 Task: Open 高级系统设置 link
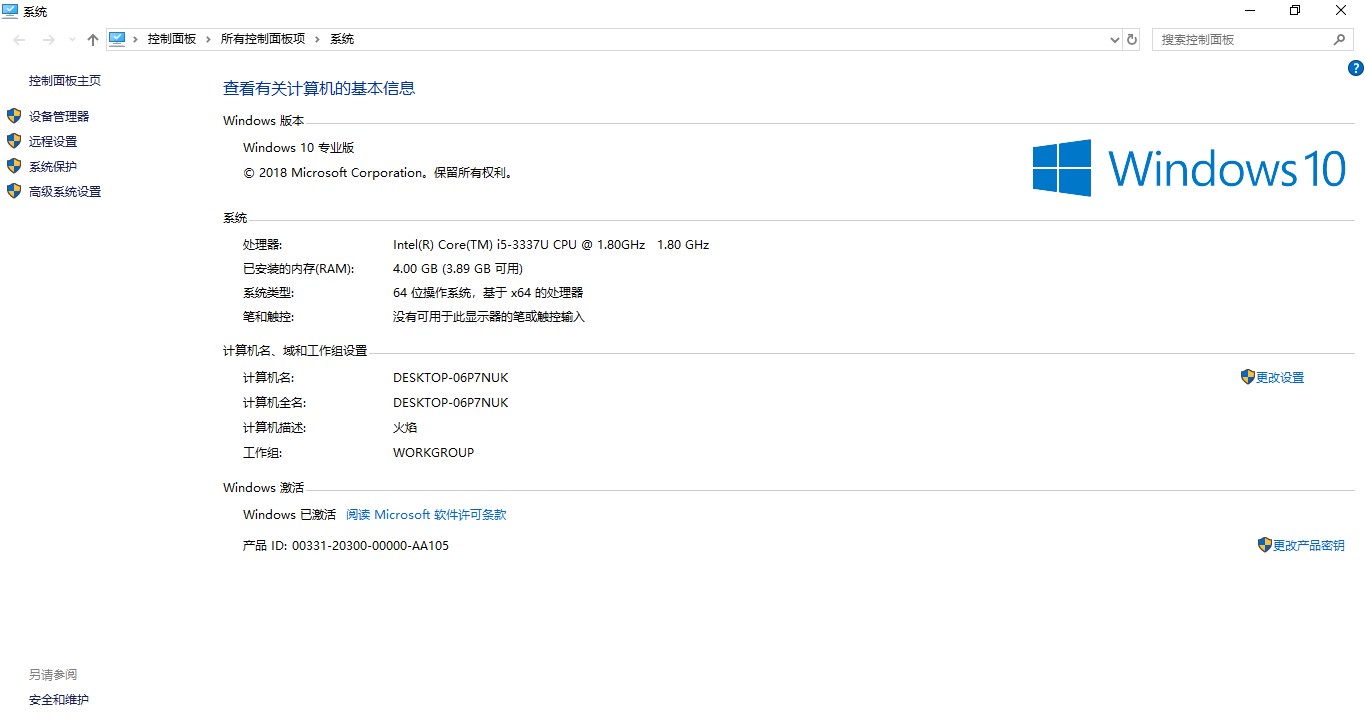click(x=65, y=192)
